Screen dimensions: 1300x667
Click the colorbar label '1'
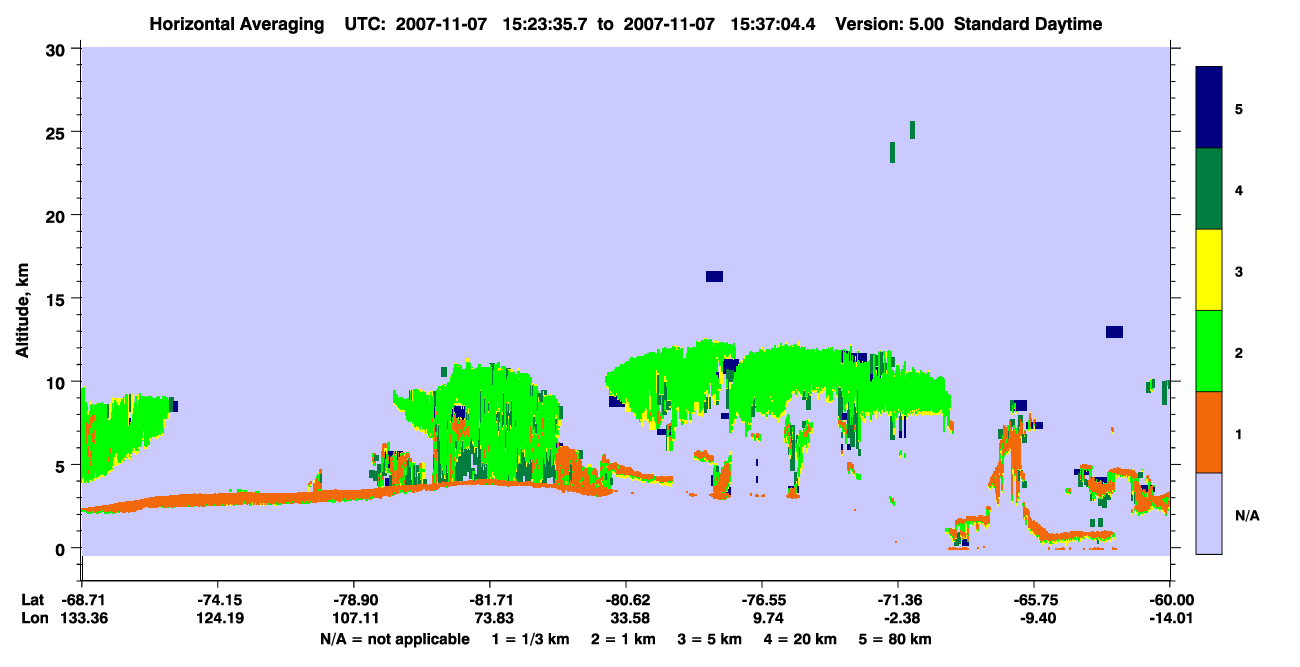pyautogui.click(x=1240, y=433)
